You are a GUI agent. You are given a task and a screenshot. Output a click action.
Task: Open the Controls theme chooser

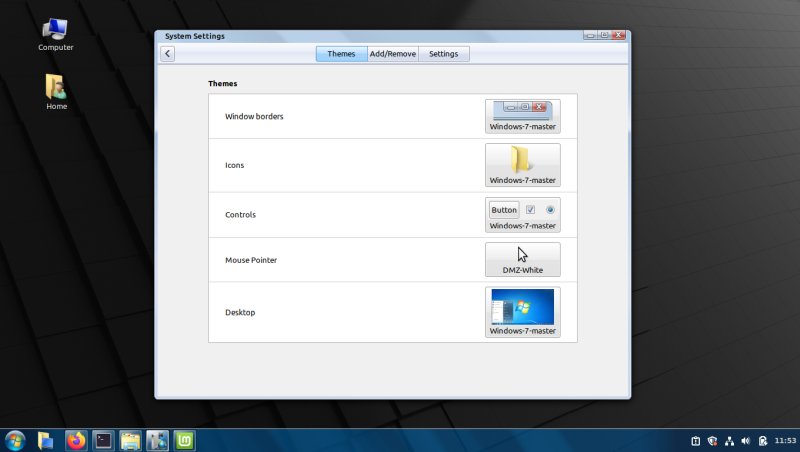click(522, 215)
